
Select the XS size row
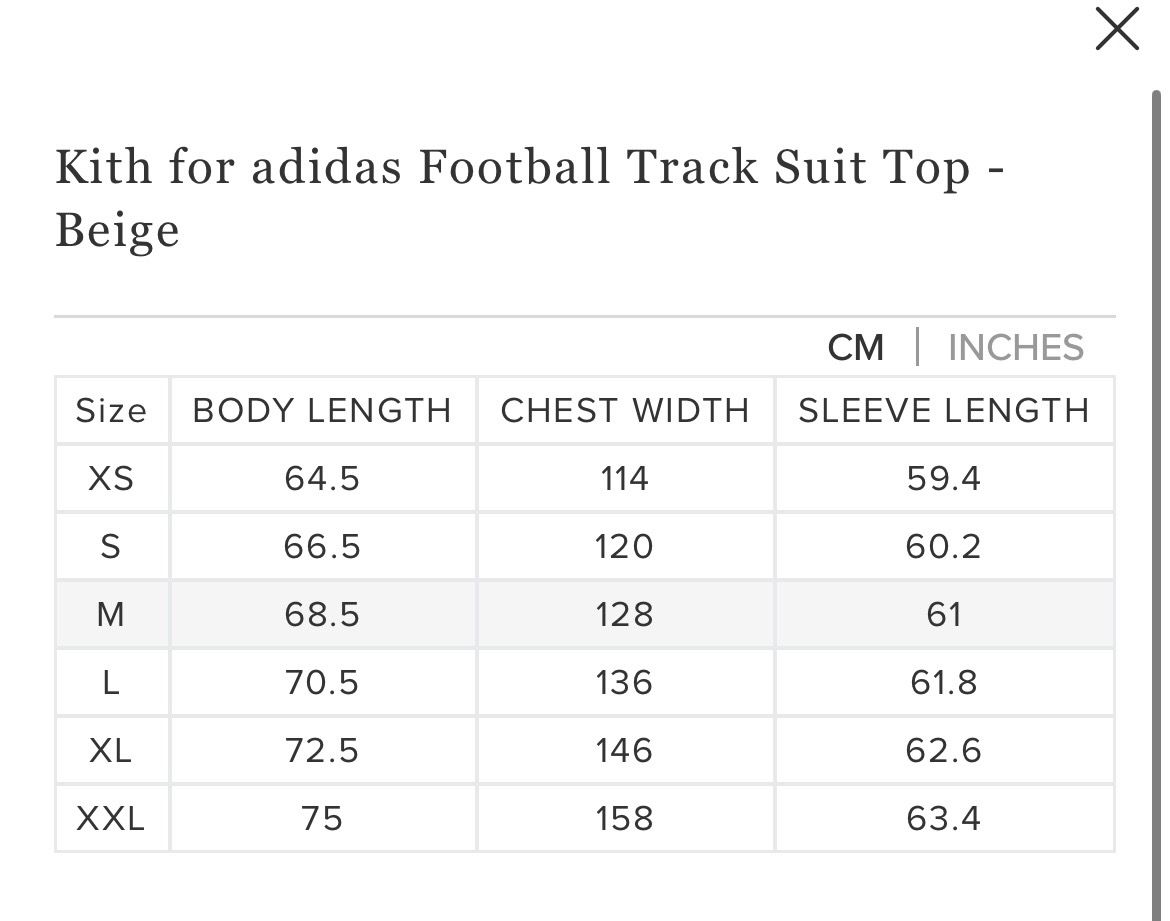pyautogui.click(x=585, y=478)
